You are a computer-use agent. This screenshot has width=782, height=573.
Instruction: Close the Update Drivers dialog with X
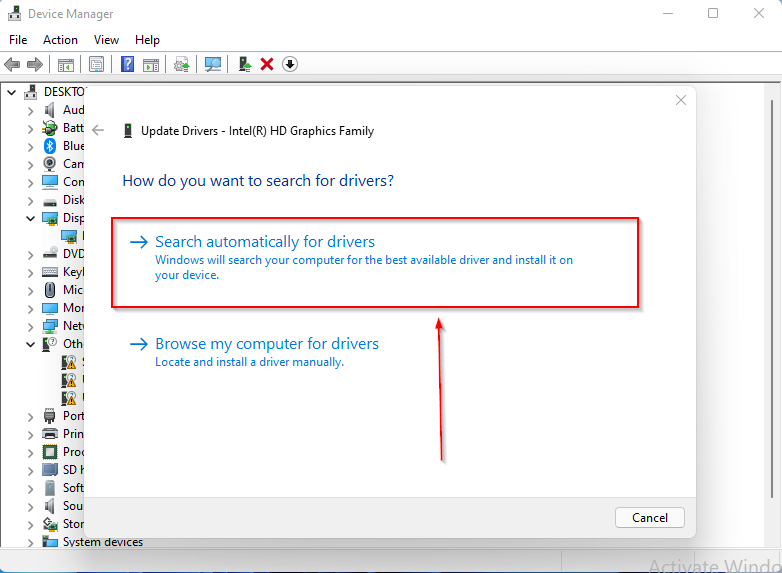[x=681, y=100]
